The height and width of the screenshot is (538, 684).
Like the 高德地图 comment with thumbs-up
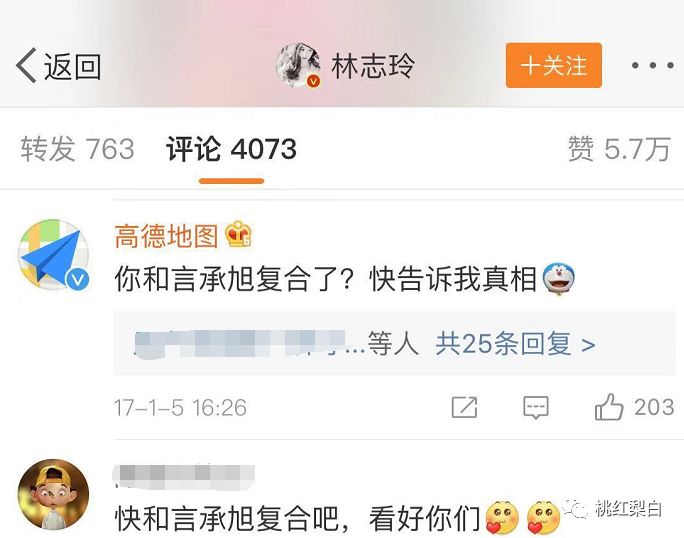pyautogui.click(x=609, y=407)
